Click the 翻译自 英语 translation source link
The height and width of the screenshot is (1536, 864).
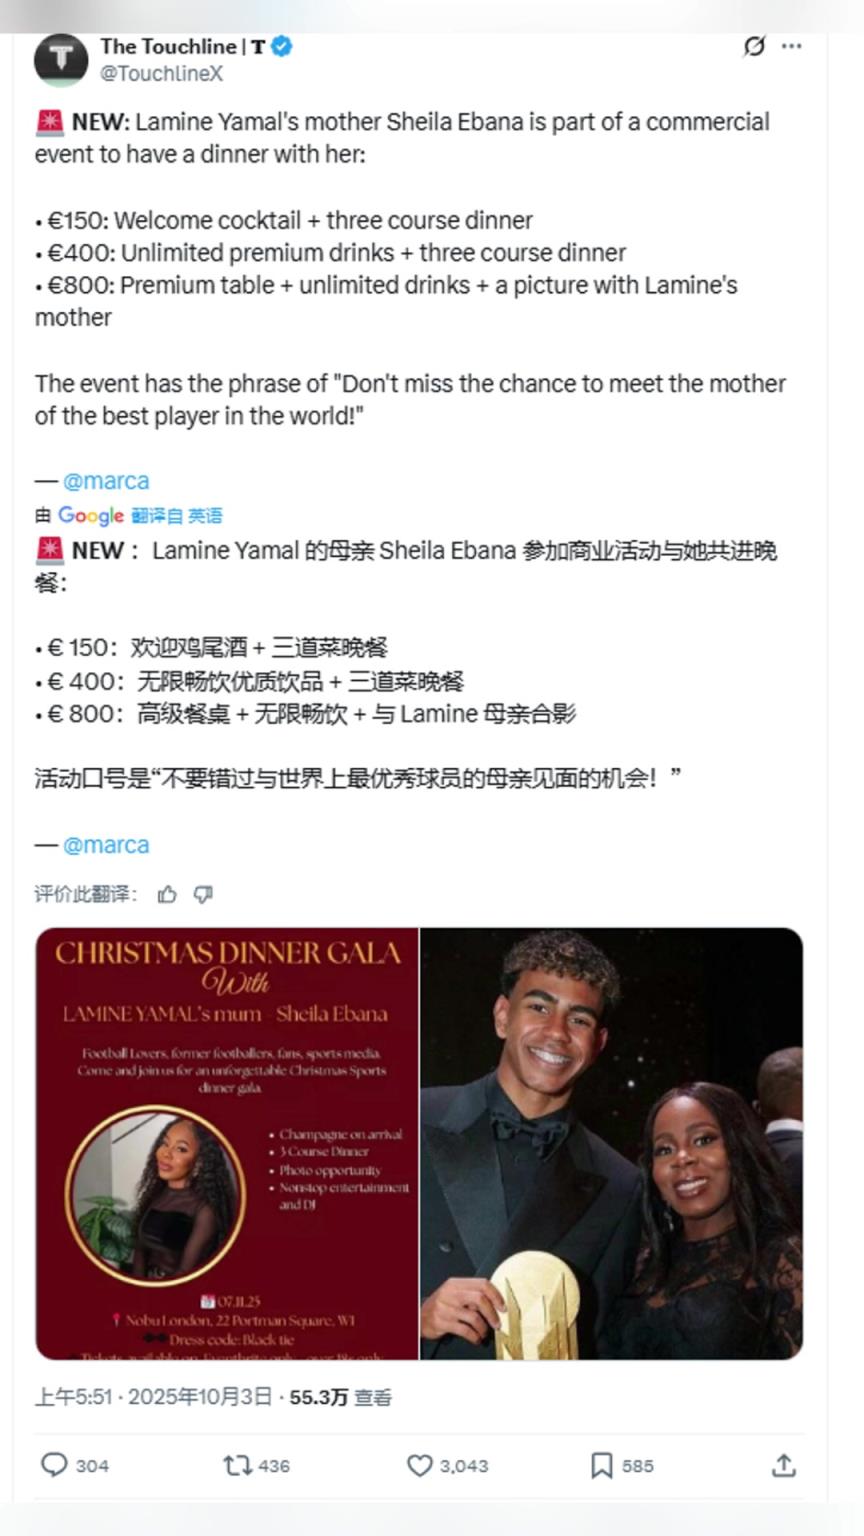coord(177,516)
